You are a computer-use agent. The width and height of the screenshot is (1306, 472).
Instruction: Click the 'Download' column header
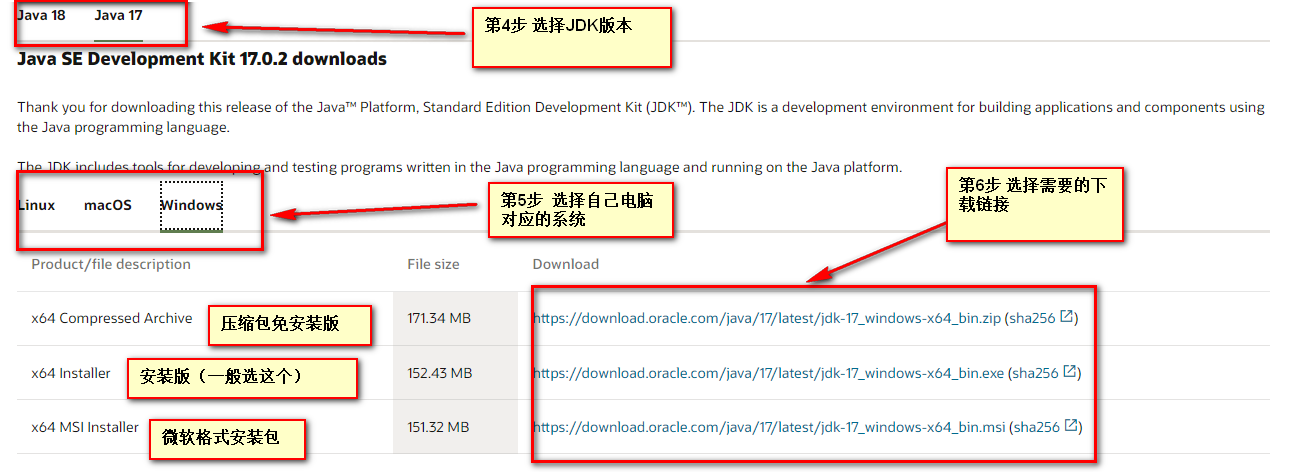pos(566,264)
